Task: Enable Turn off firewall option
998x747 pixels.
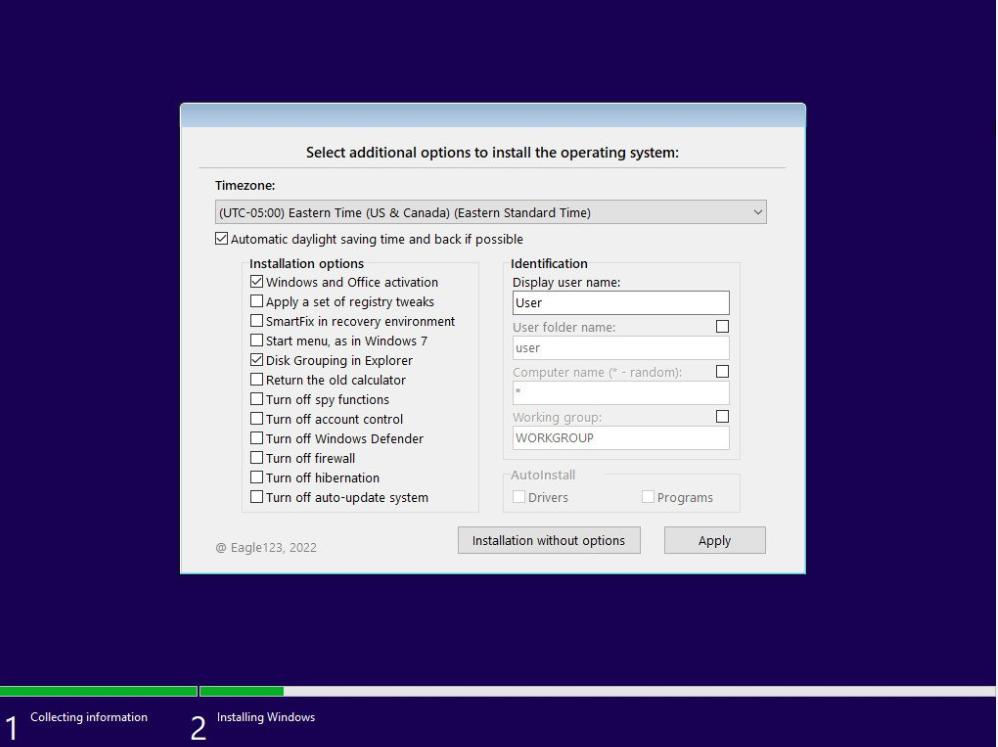Action: click(257, 457)
